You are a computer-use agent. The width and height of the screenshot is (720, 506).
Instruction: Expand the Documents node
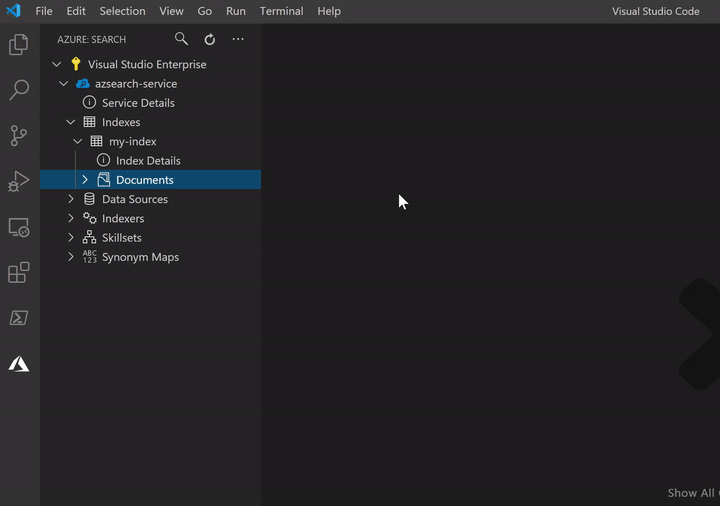pyautogui.click(x=85, y=180)
